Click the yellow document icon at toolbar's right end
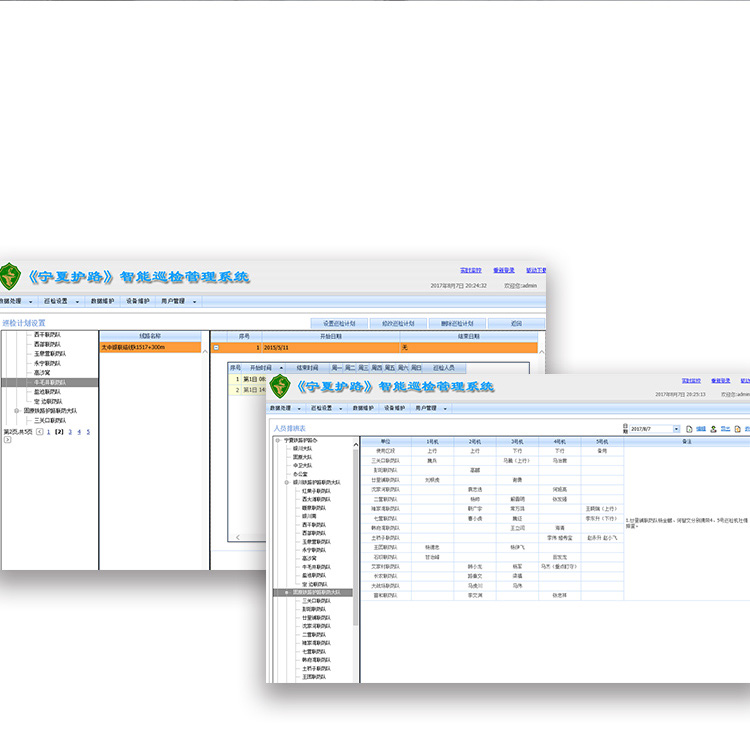The image size is (750, 749). (x=737, y=429)
